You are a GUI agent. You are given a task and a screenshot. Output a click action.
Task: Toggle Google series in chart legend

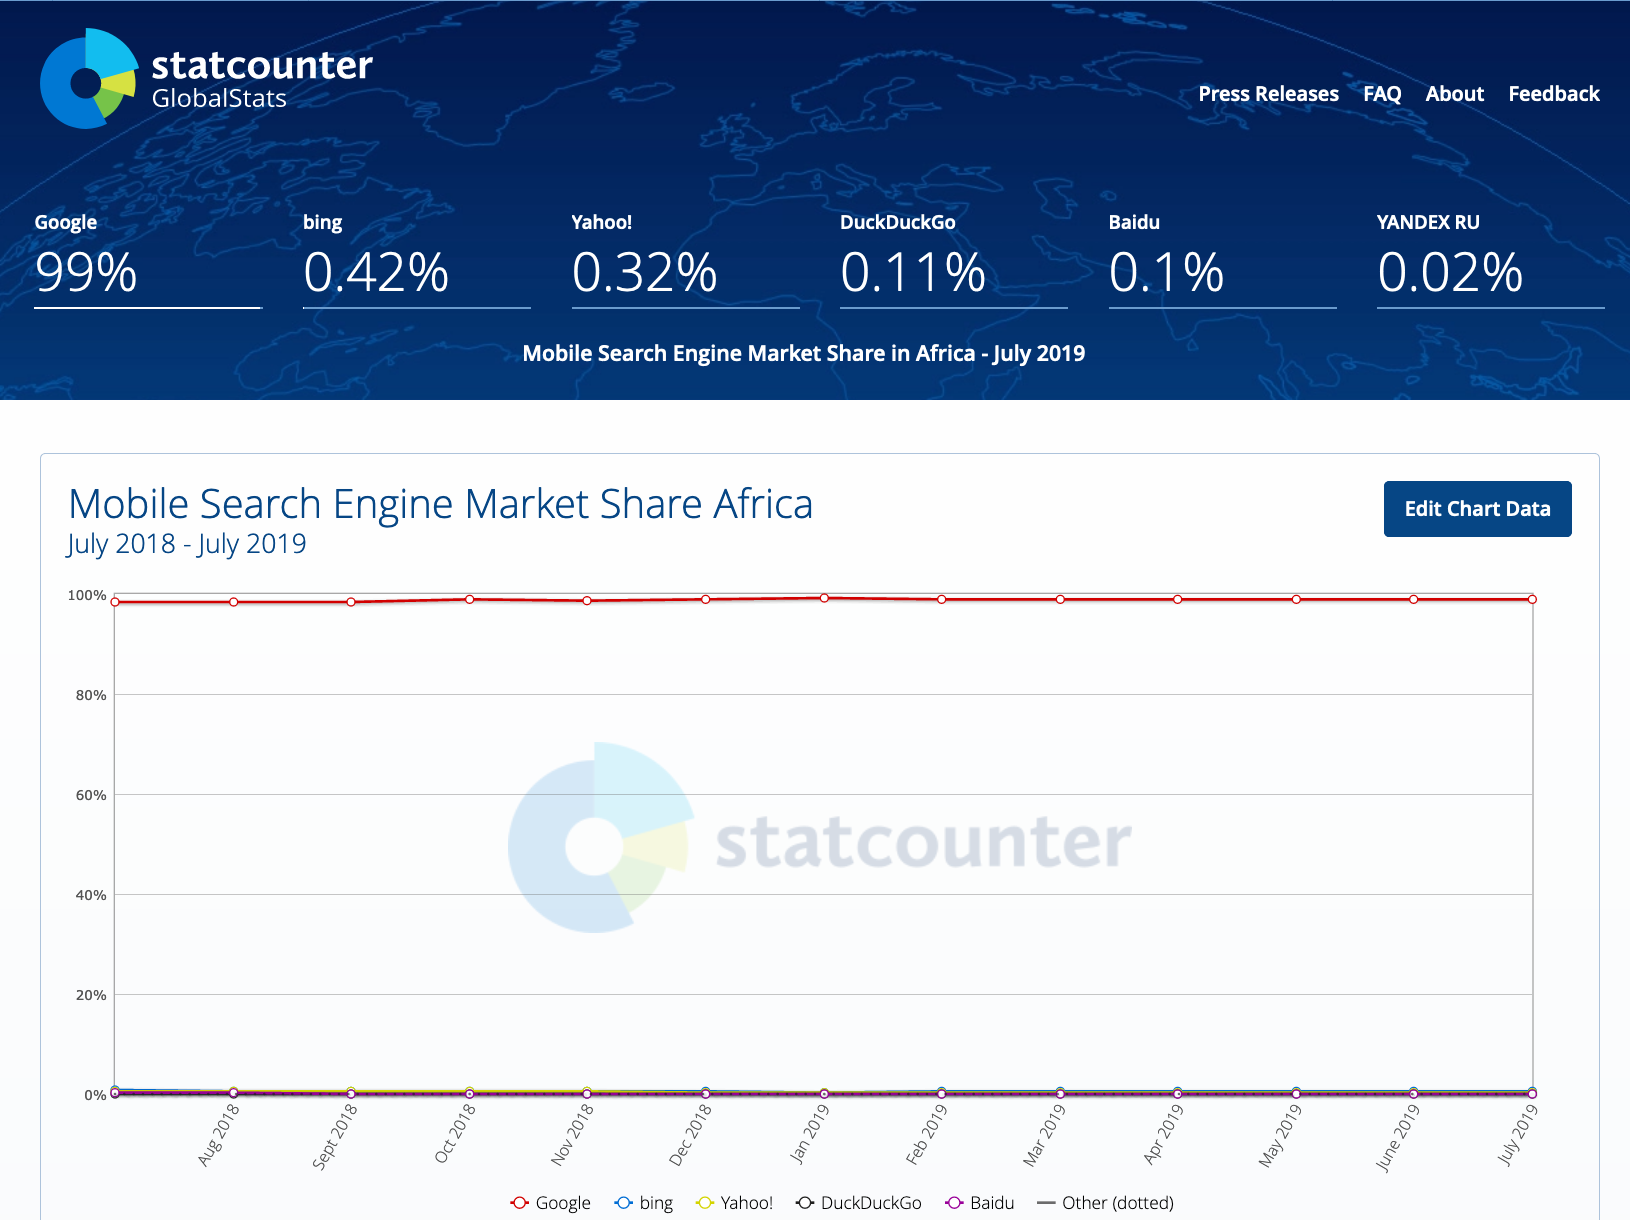[x=550, y=1203]
